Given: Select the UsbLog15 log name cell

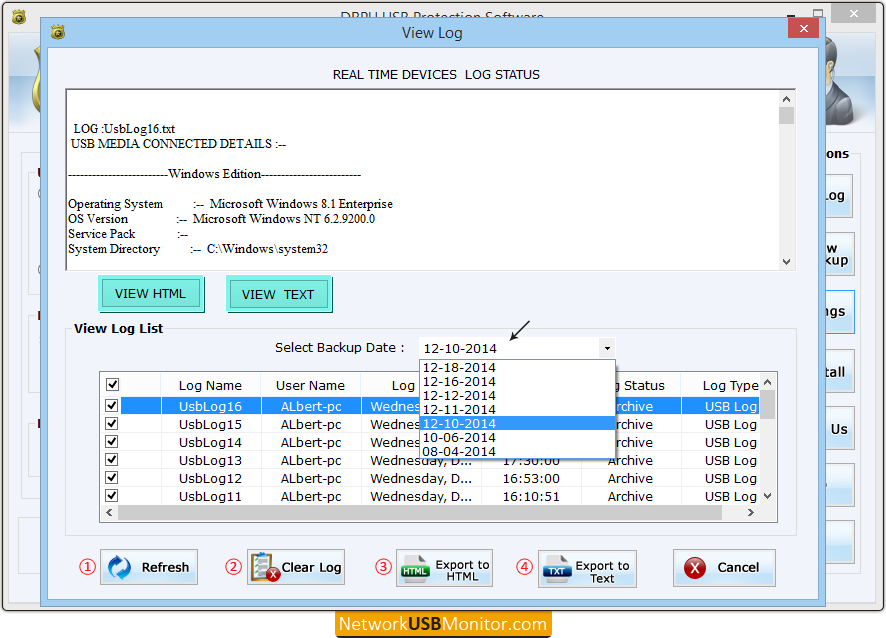Looking at the screenshot, I should click(x=210, y=424).
